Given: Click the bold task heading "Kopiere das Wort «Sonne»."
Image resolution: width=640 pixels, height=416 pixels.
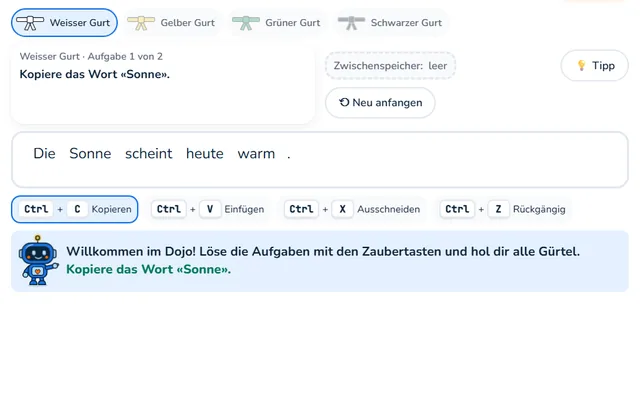Looking at the screenshot, I should pyautogui.click(x=95, y=74).
